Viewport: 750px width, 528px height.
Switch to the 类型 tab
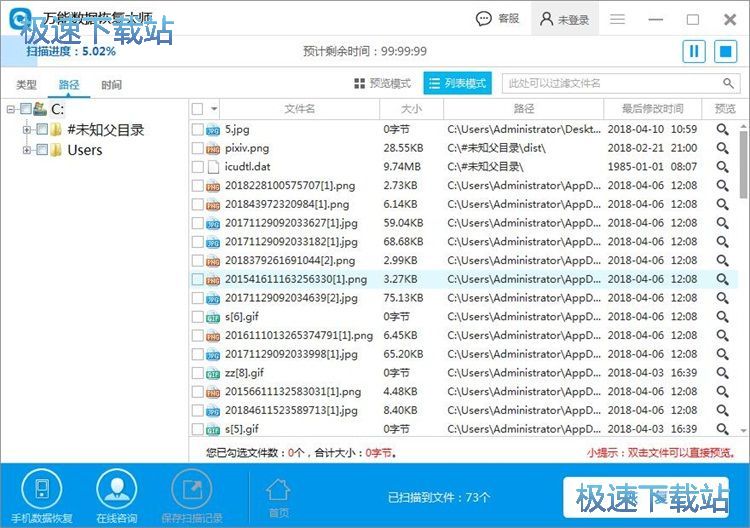tap(27, 85)
